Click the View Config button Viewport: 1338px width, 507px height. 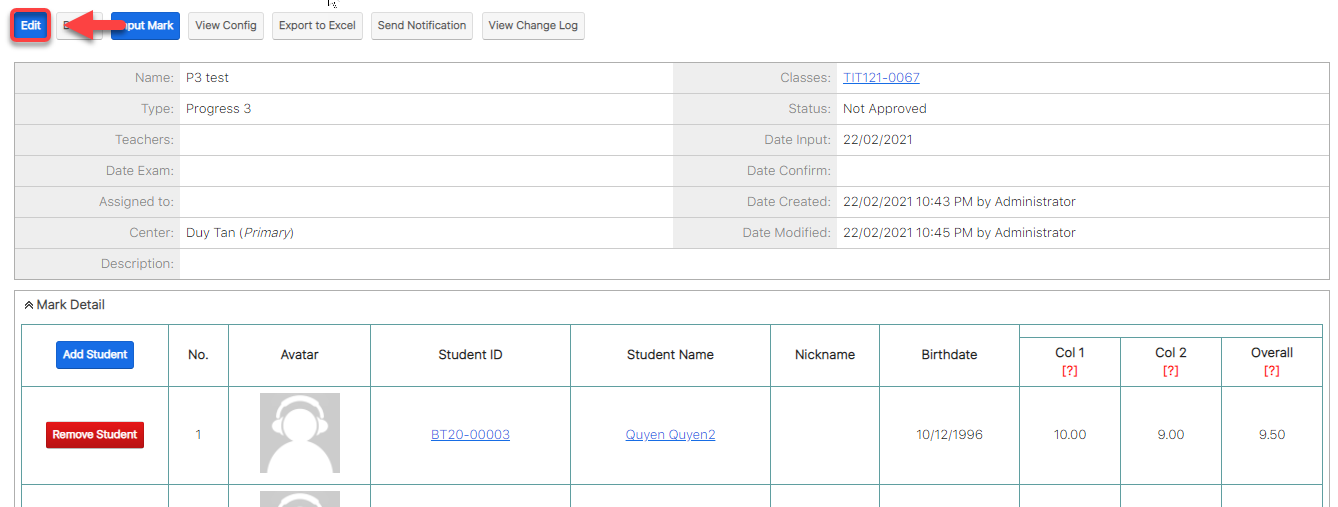(226, 26)
